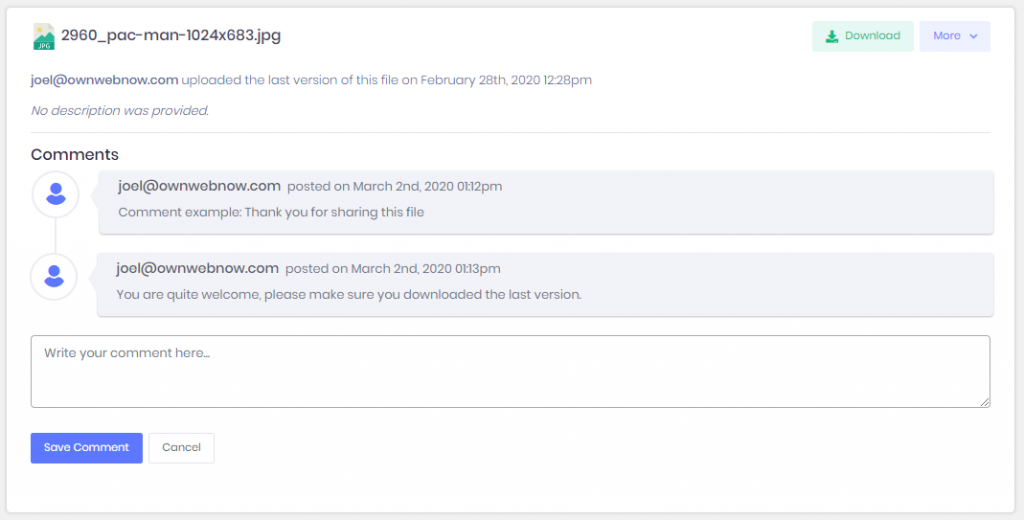The image size is (1024, 520).
Task: Click the chevron on the More button
Action: point(973,37)
